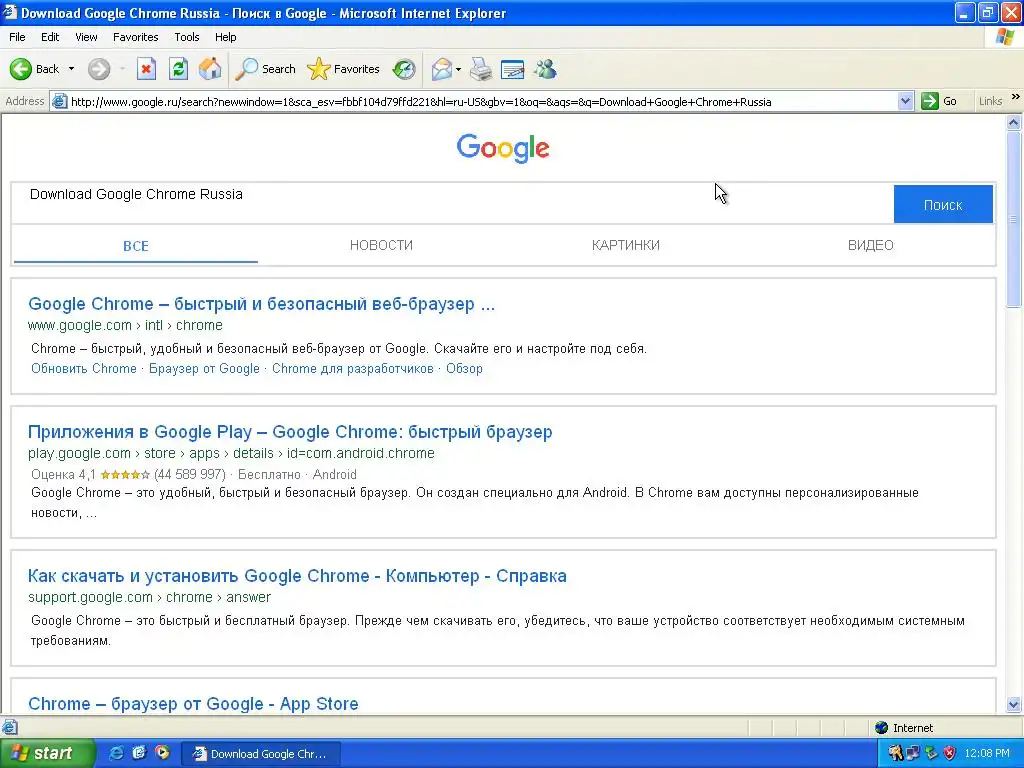The image size is (1024, 768).
Task: Open result Google Chrome – быстрый и безопасный веб-браузер
Action: click(261, 304)
